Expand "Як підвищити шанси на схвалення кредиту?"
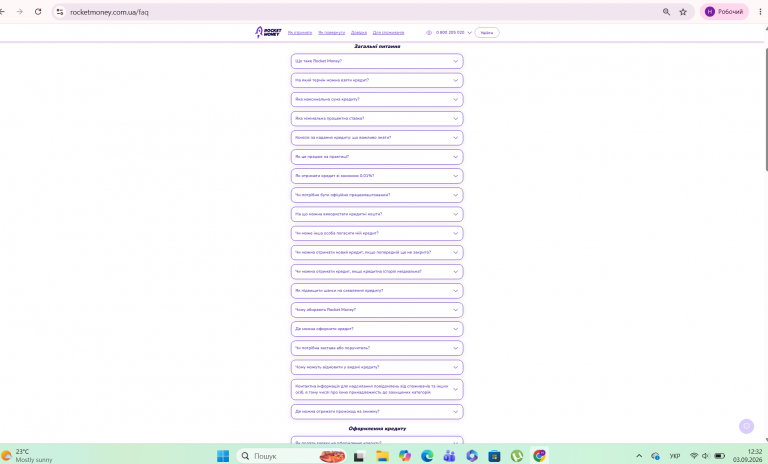The image size is (768, 464). 377,291
